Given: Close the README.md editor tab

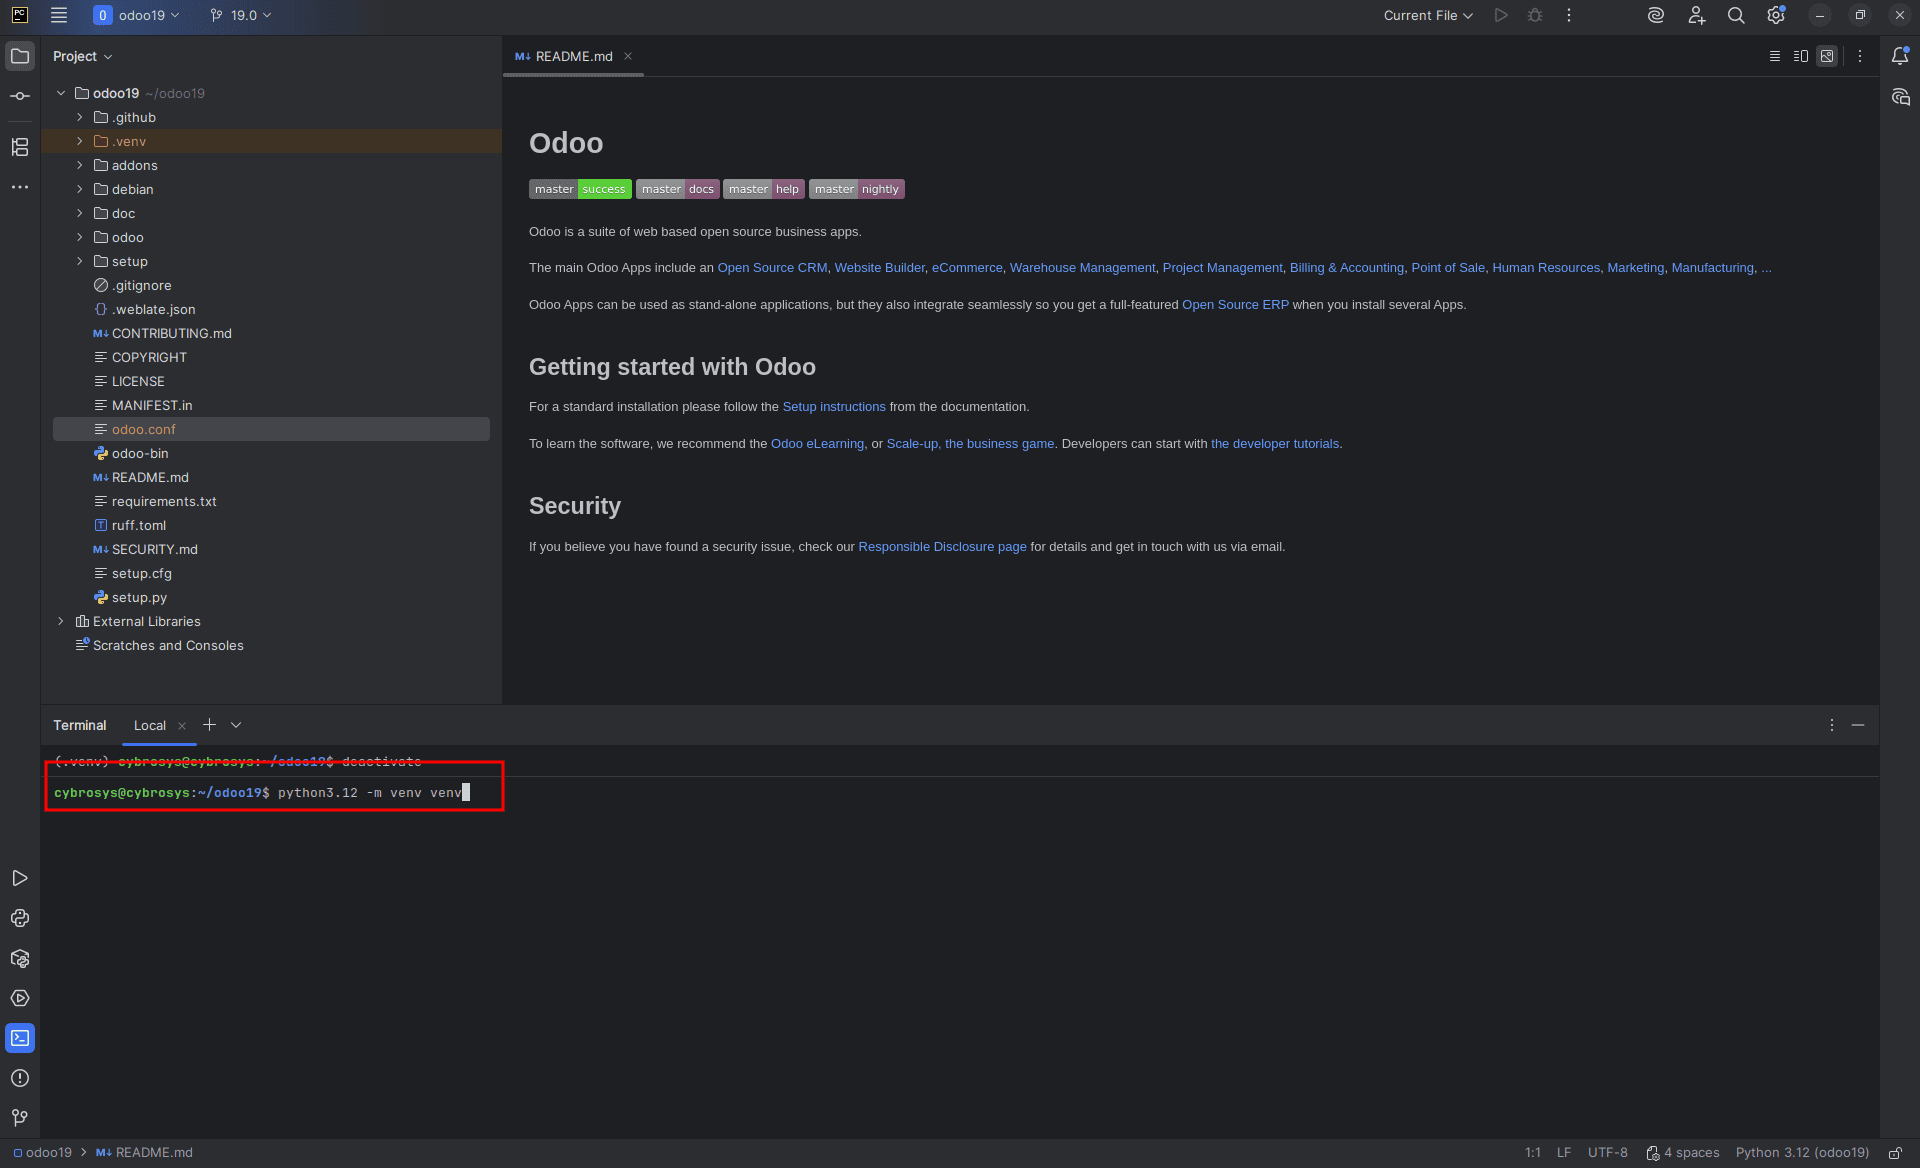Looking at the screenshot, I should coord(628,56).
